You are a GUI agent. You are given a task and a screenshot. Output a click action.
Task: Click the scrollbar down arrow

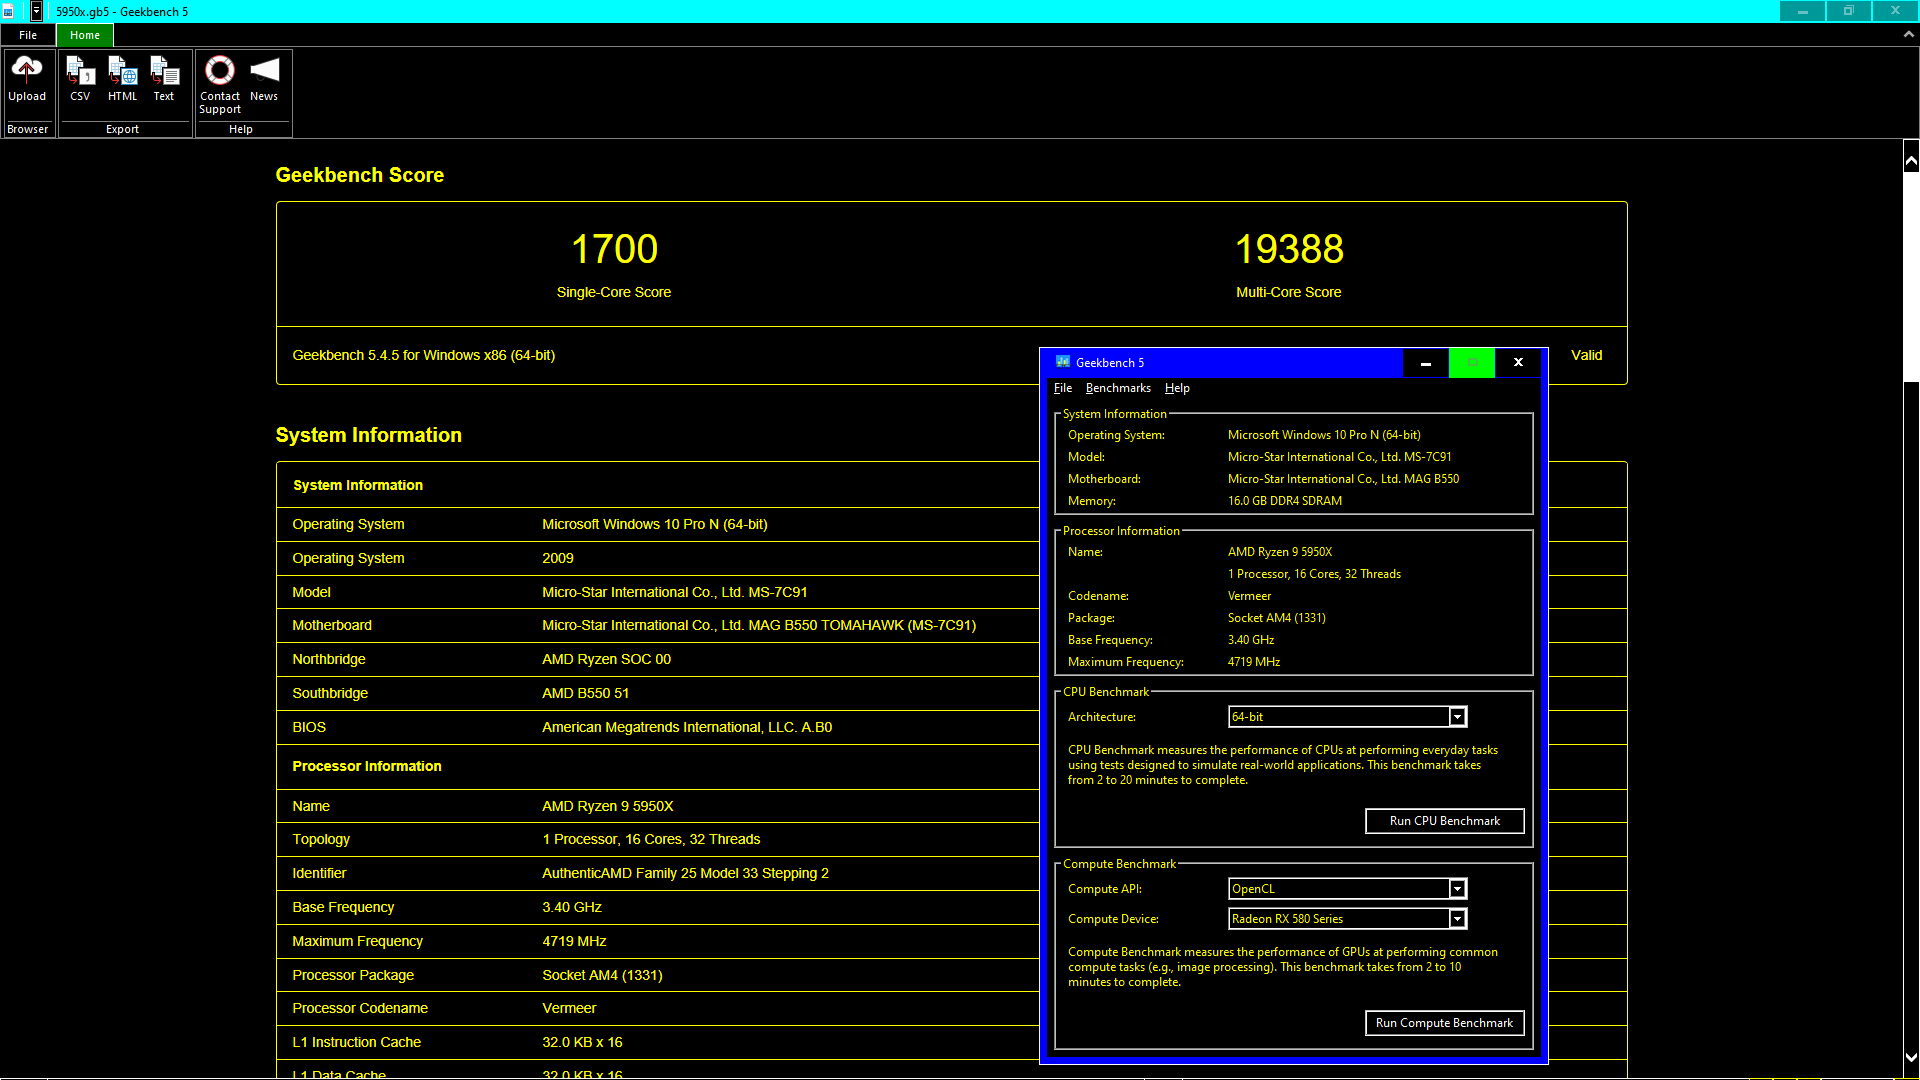pyautogui.click(x=1911, y=1057)
